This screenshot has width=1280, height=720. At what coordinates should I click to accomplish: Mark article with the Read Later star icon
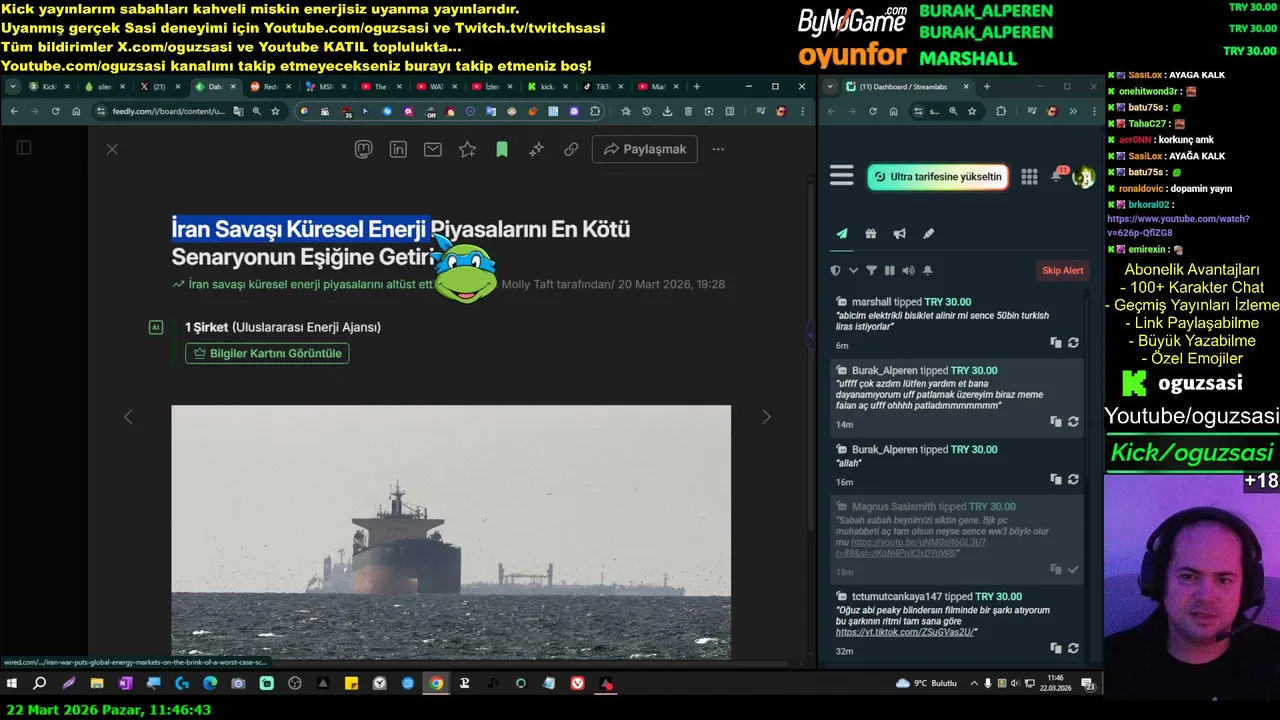pos(467,149)
